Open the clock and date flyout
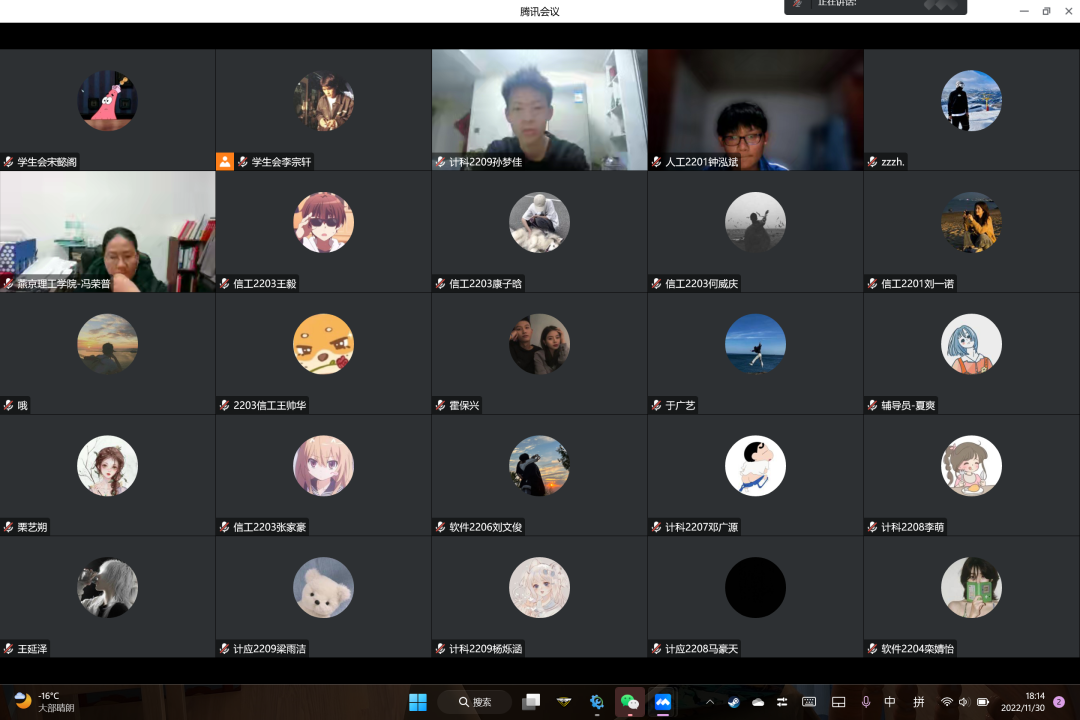The width and height of the screenshot is (1080, 720). click(x=1035, y=702)
